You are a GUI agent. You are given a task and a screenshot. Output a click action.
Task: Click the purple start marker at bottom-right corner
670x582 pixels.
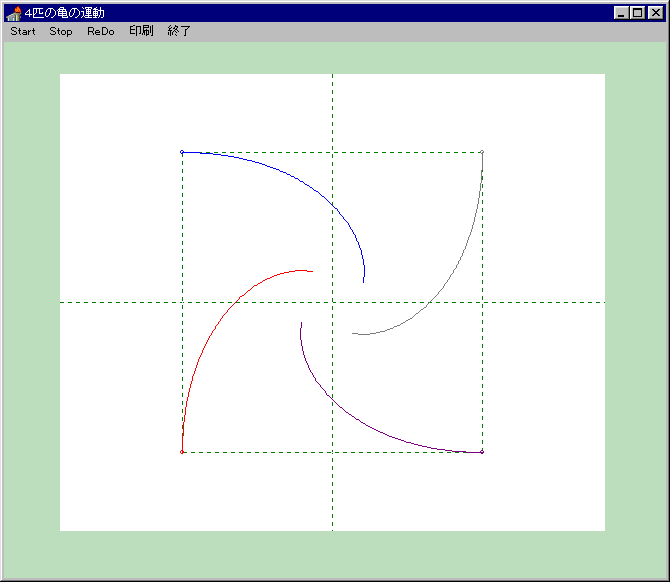[x=482, y=452]
